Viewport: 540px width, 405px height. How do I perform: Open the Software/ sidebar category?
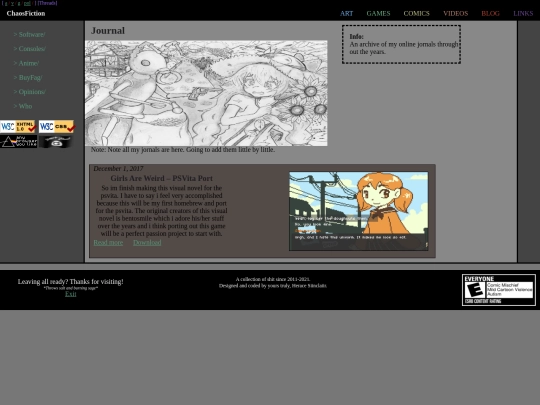(x=29, y=34)
